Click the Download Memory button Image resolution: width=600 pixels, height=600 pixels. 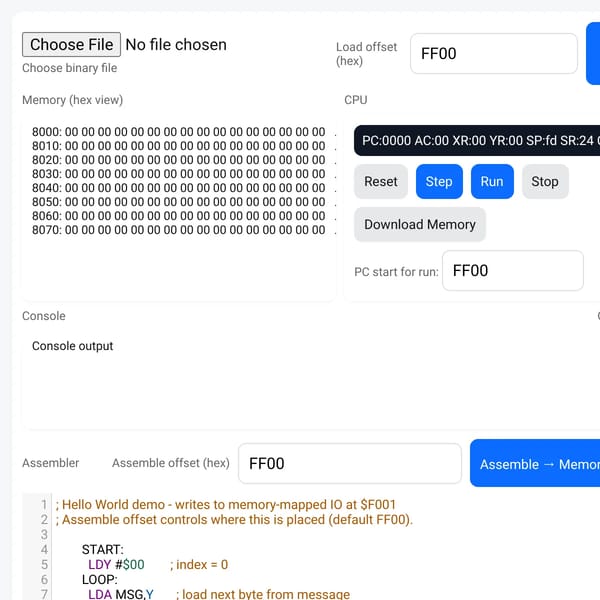click(420, 224)
